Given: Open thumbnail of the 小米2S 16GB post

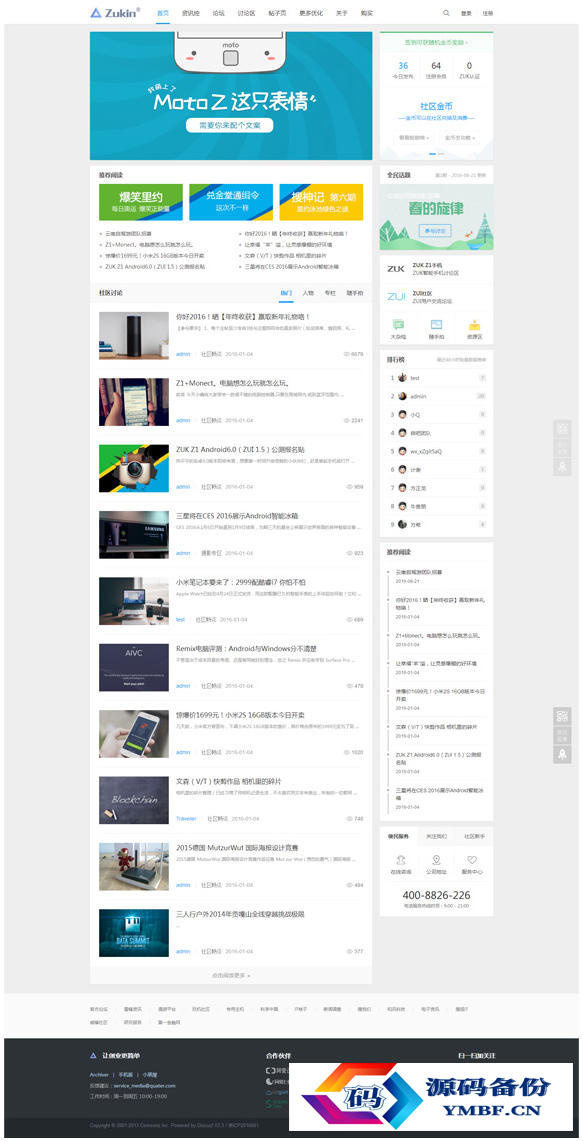Looking at the screenshot, I should [x=134, y=734].
